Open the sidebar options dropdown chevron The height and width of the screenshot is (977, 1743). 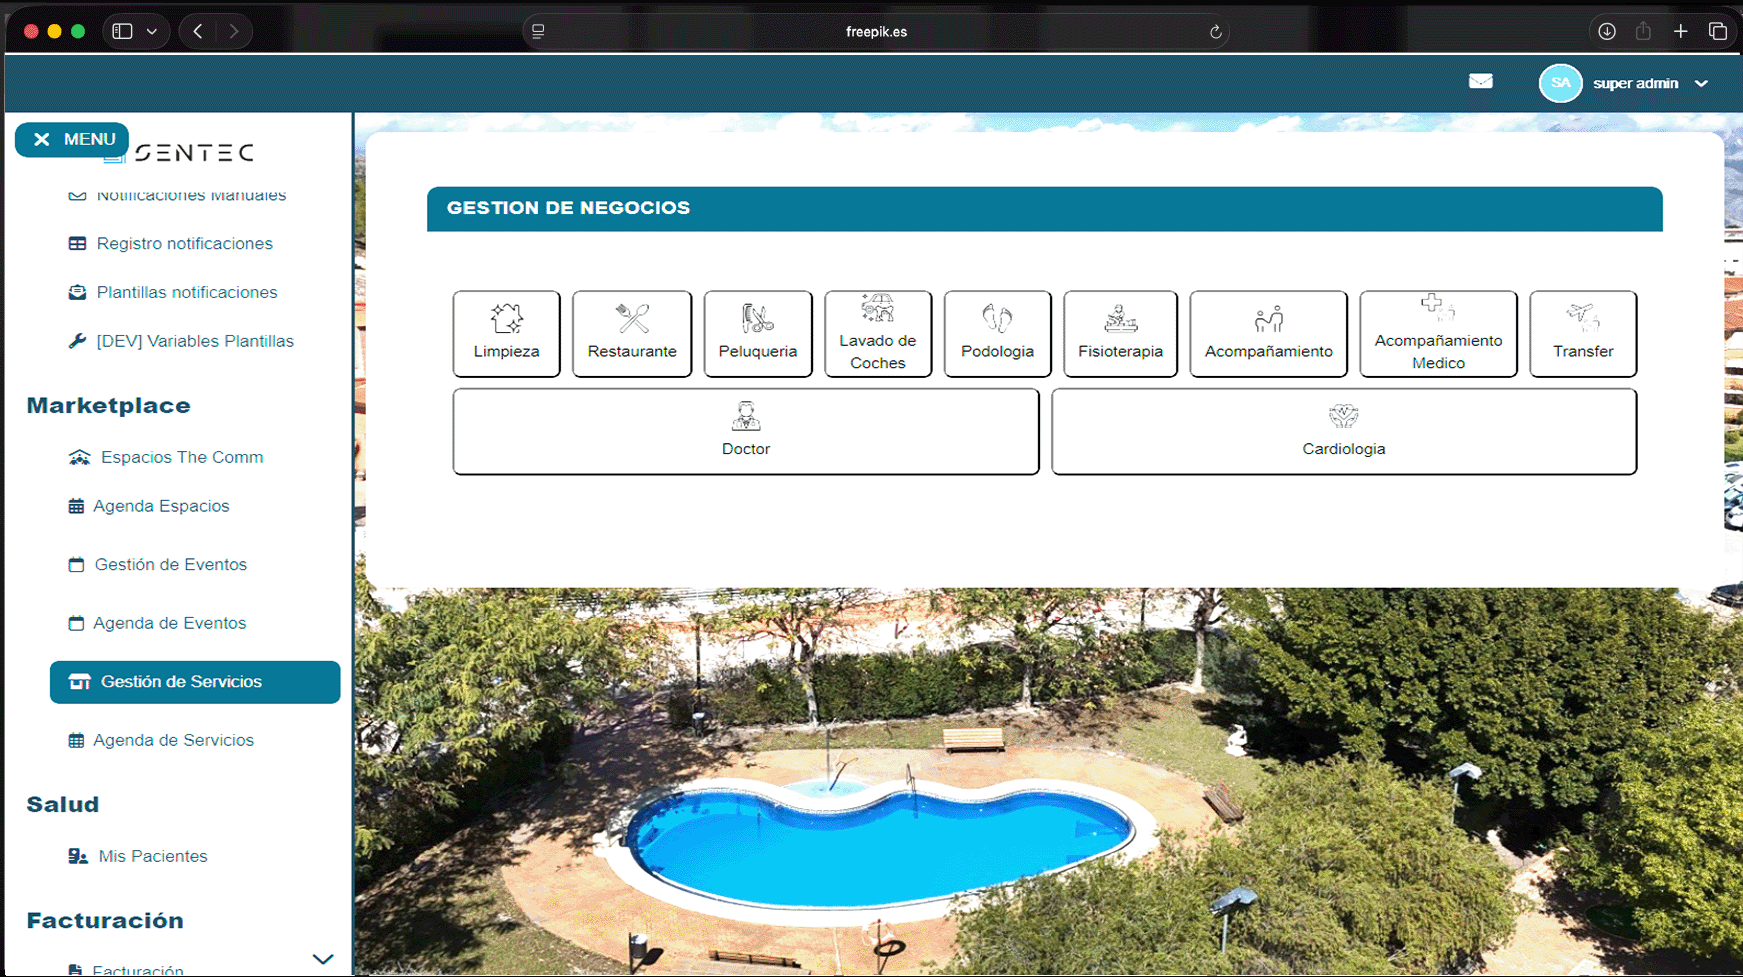pos(152,32)
